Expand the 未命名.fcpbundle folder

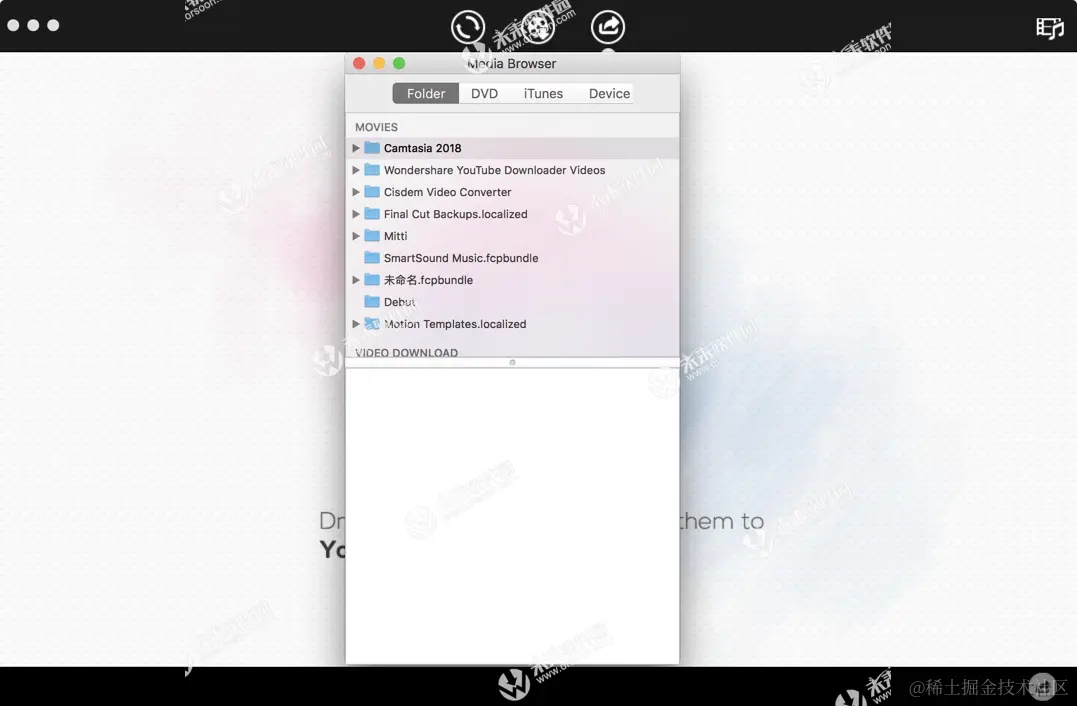[356, 280]
